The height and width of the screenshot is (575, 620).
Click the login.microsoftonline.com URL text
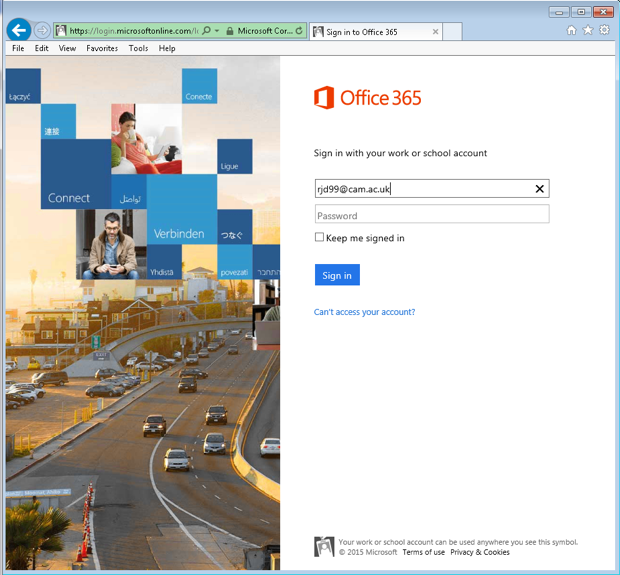pos(134,31)
